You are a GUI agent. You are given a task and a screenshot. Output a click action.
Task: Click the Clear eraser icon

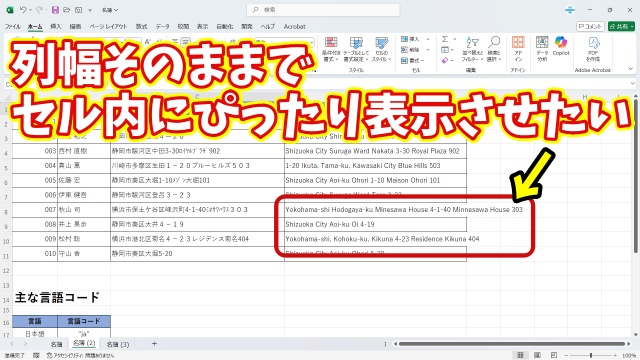pyautogui.click(x=445, y=60)
